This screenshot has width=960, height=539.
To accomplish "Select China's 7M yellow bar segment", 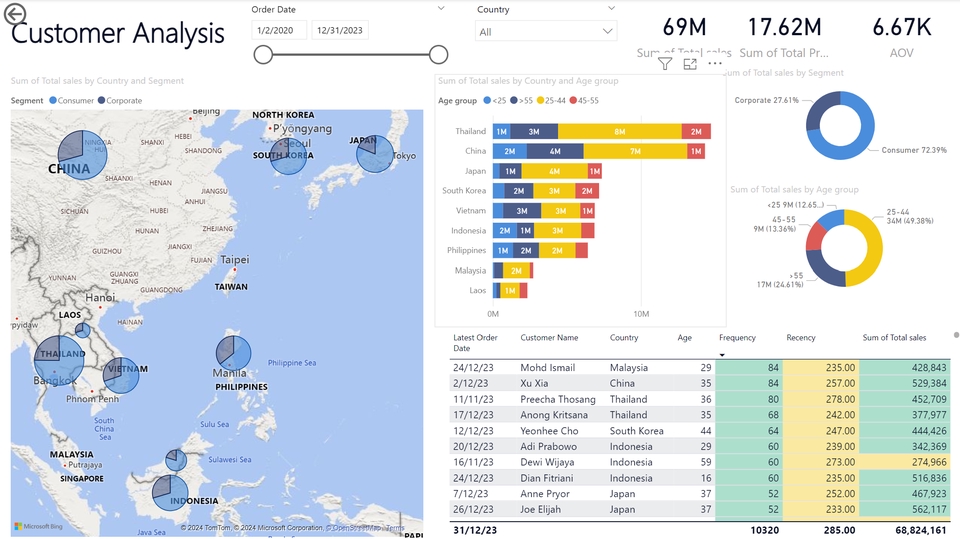I will 636,151.
